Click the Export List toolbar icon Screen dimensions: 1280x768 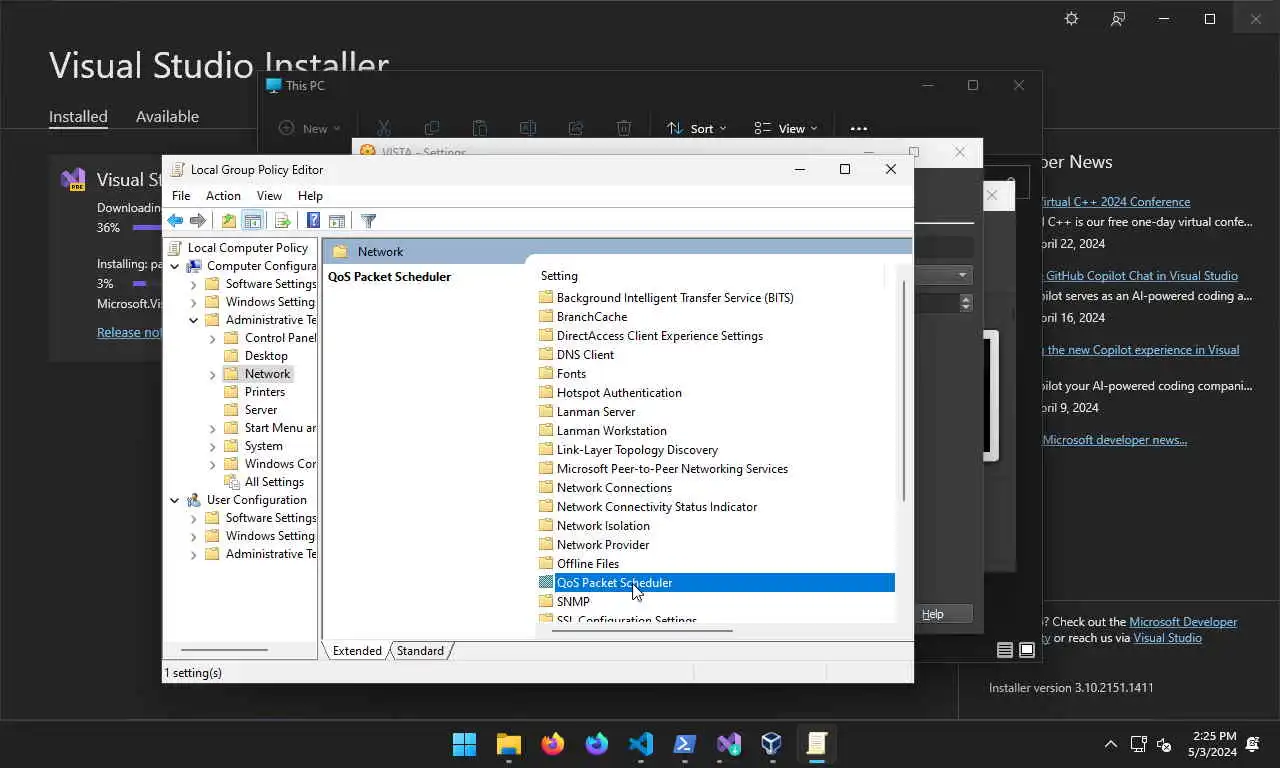click(282, 221)
